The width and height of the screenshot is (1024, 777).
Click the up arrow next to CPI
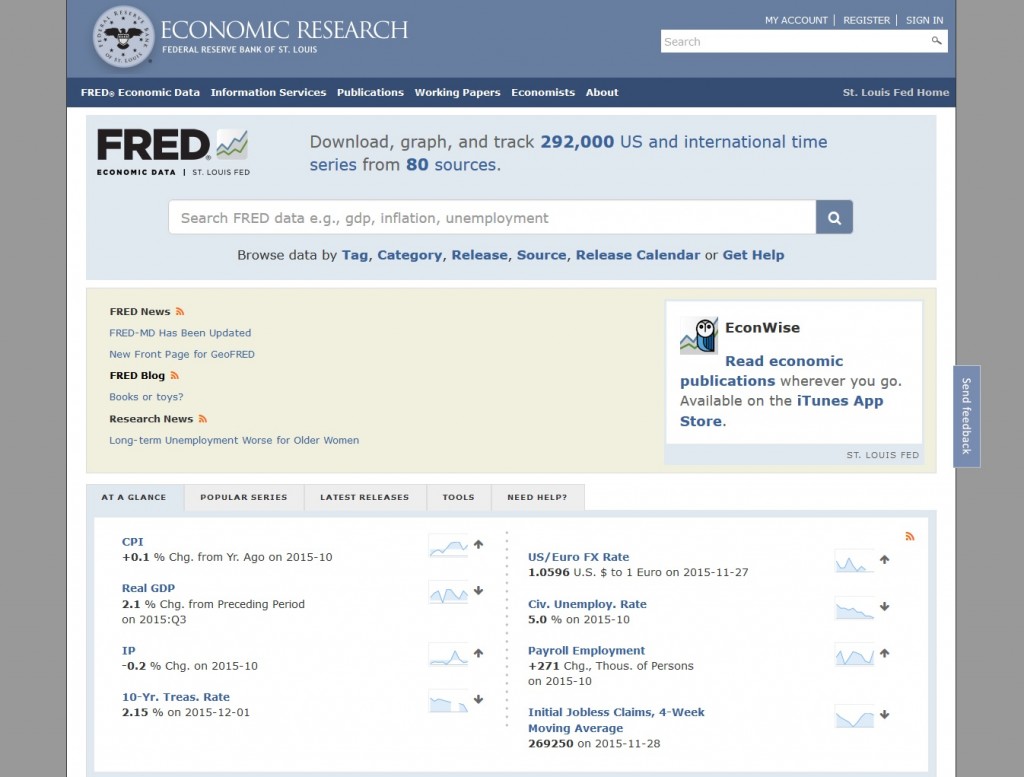click(479, 545)
